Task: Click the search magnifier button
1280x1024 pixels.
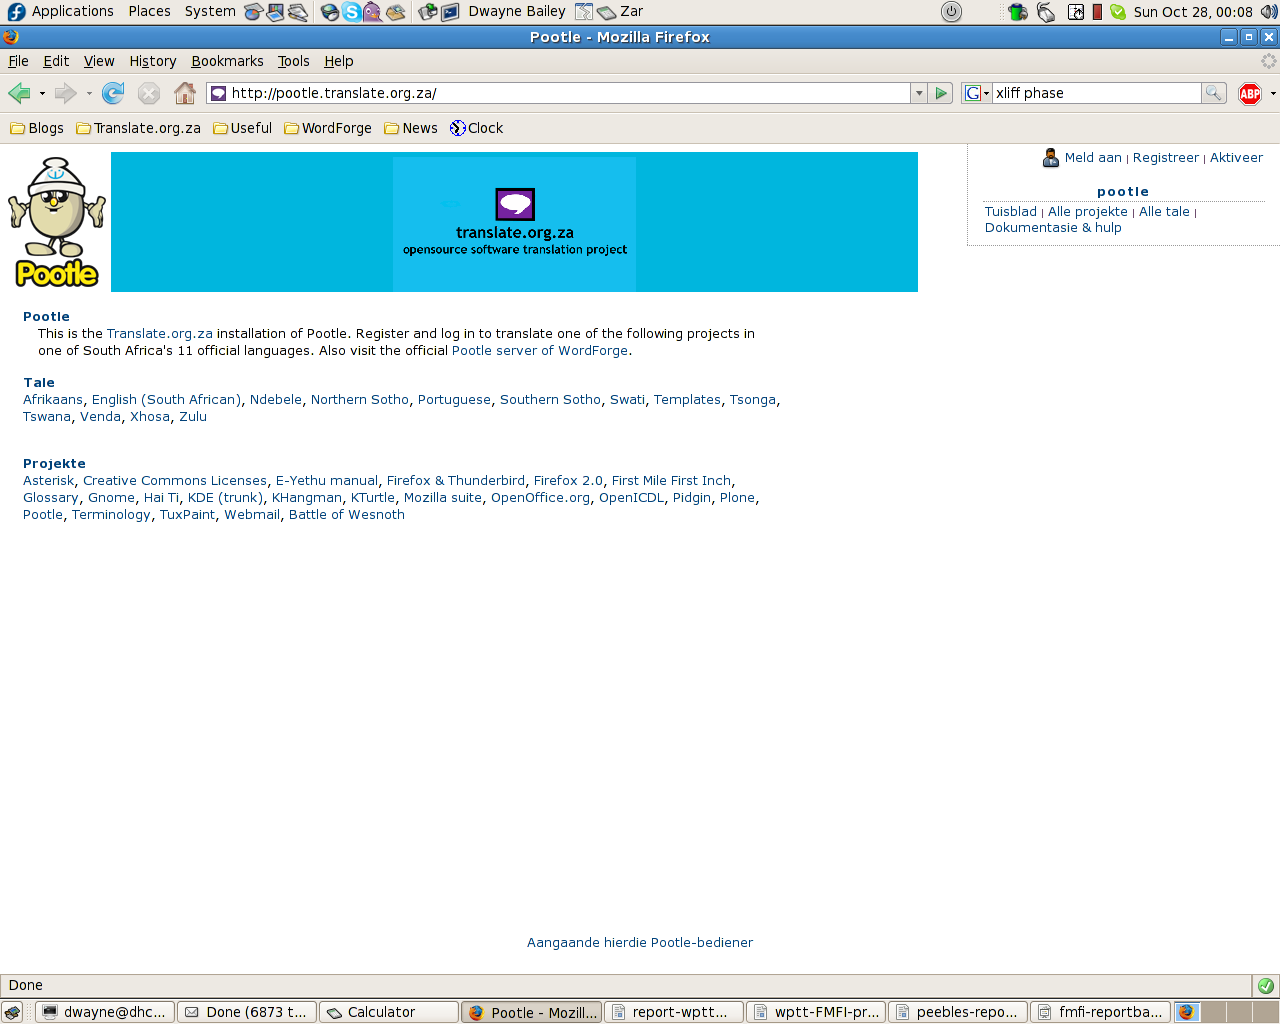Action: [x=1213, y=93]
